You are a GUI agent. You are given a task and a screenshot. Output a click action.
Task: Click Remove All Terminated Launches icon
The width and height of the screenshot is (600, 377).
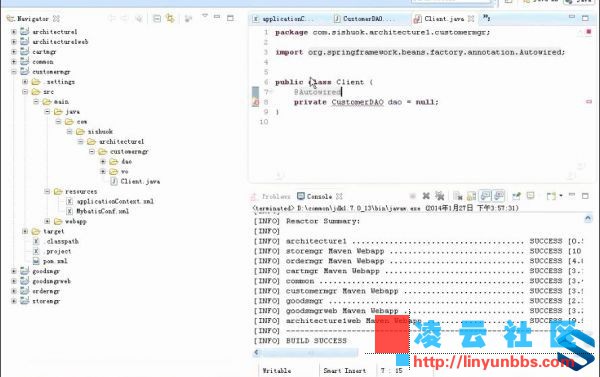[439, 196]
